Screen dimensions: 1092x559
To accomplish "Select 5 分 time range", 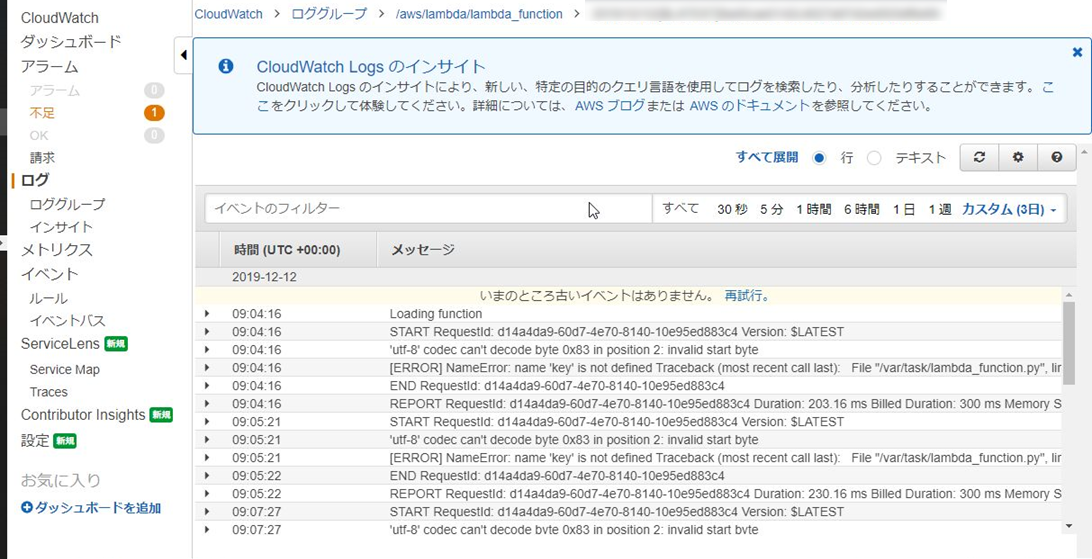I will 772,210.
